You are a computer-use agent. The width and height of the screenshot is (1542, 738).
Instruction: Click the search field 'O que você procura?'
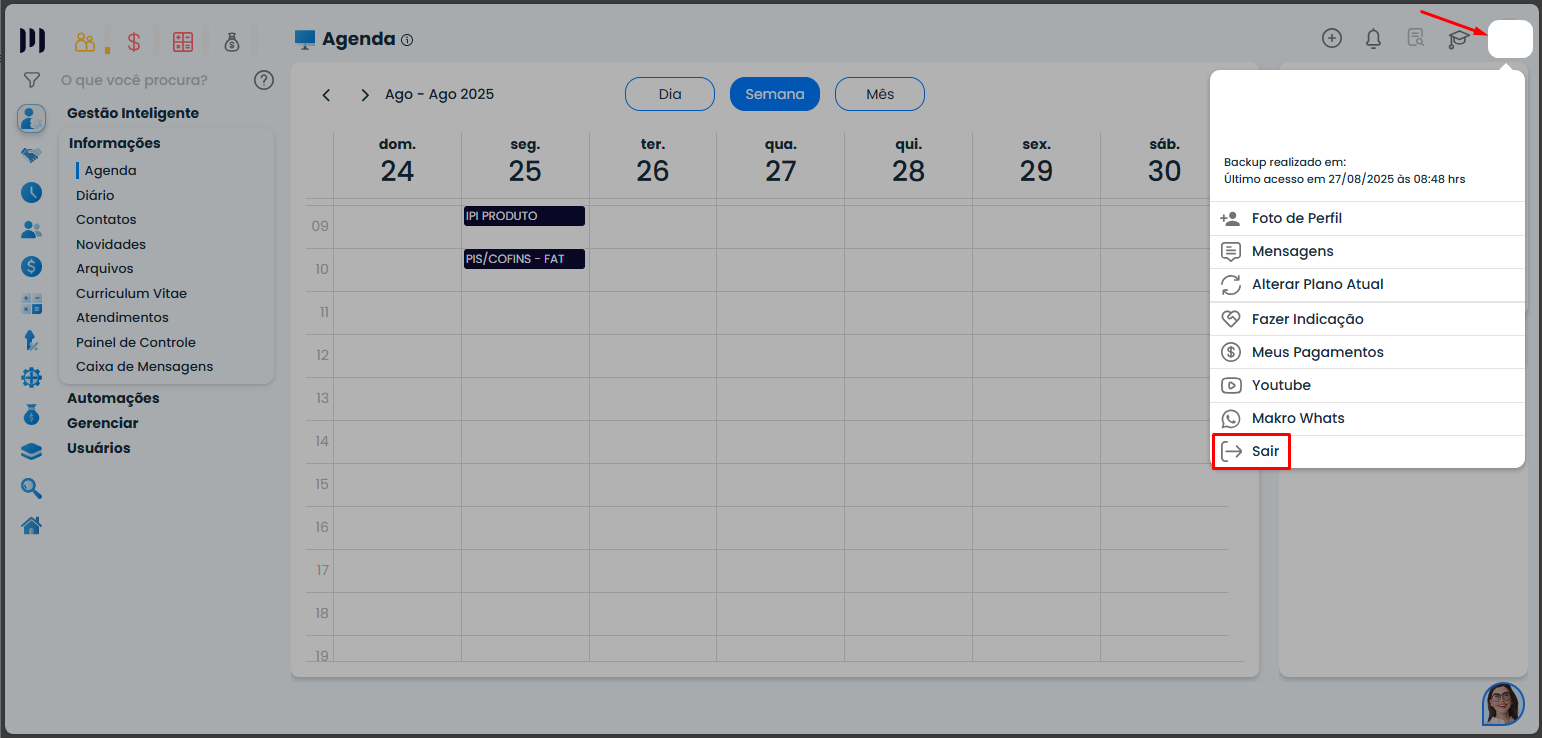(x=134, y=80)
